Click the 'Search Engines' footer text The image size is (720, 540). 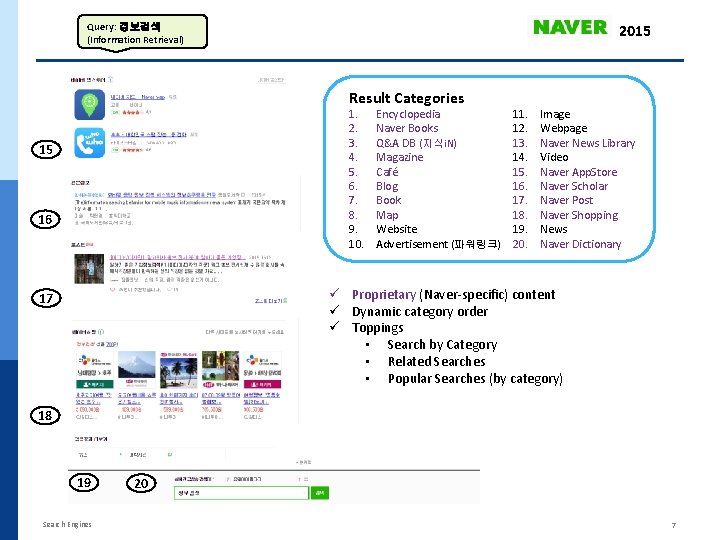pos(67,524)
